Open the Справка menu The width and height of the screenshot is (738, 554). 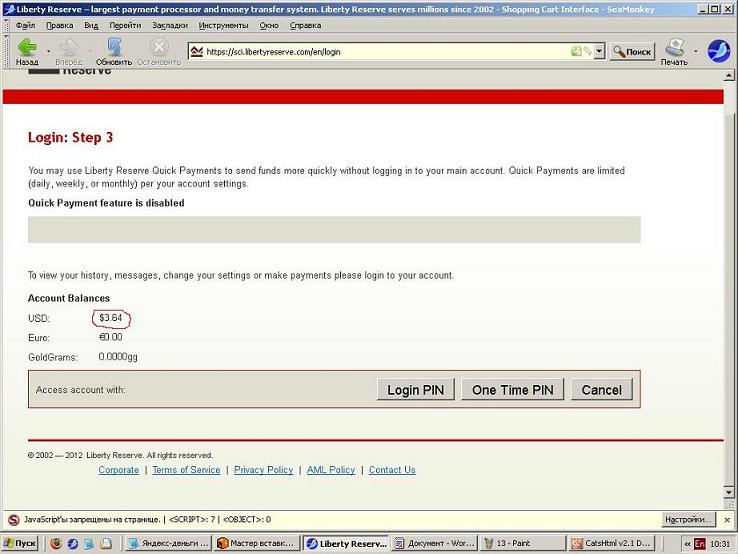click(305, 25)
